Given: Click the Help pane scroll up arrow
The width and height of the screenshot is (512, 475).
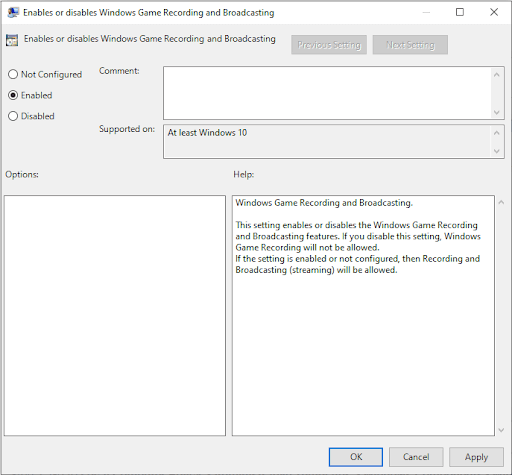Looking at the screenshot, I should coord(501,202).
